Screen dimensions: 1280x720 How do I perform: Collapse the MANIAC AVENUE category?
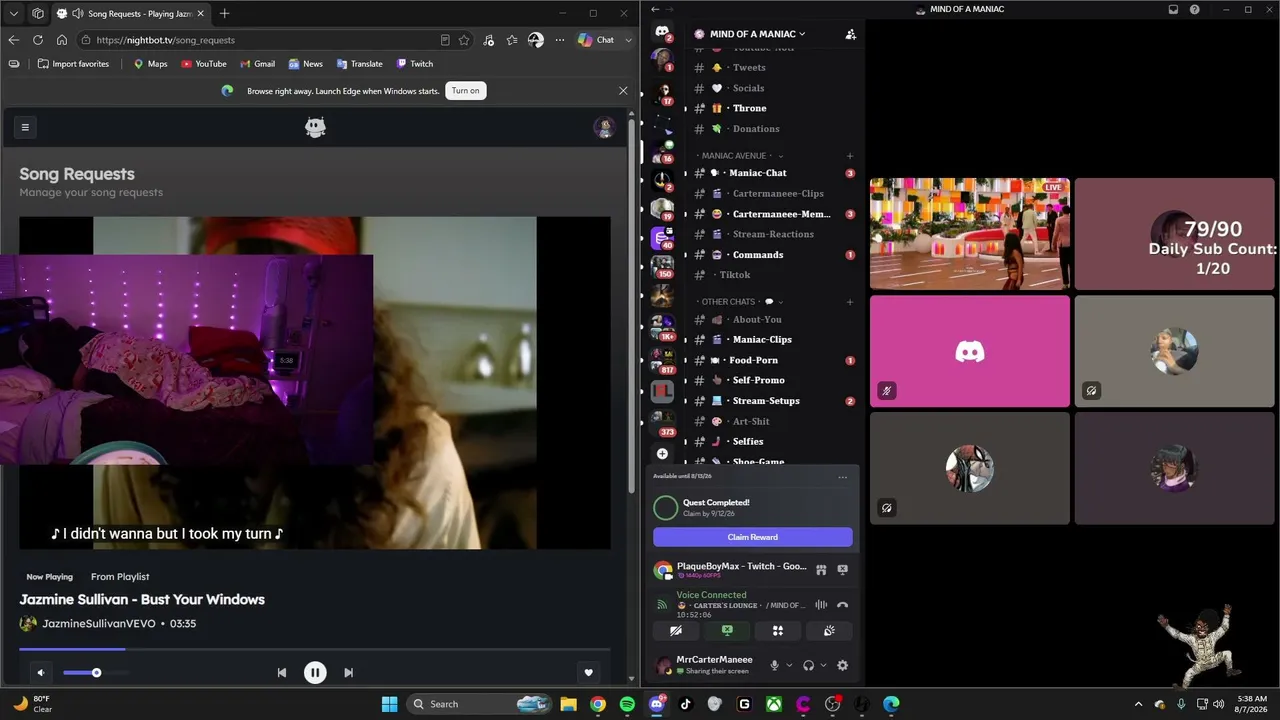740,156
